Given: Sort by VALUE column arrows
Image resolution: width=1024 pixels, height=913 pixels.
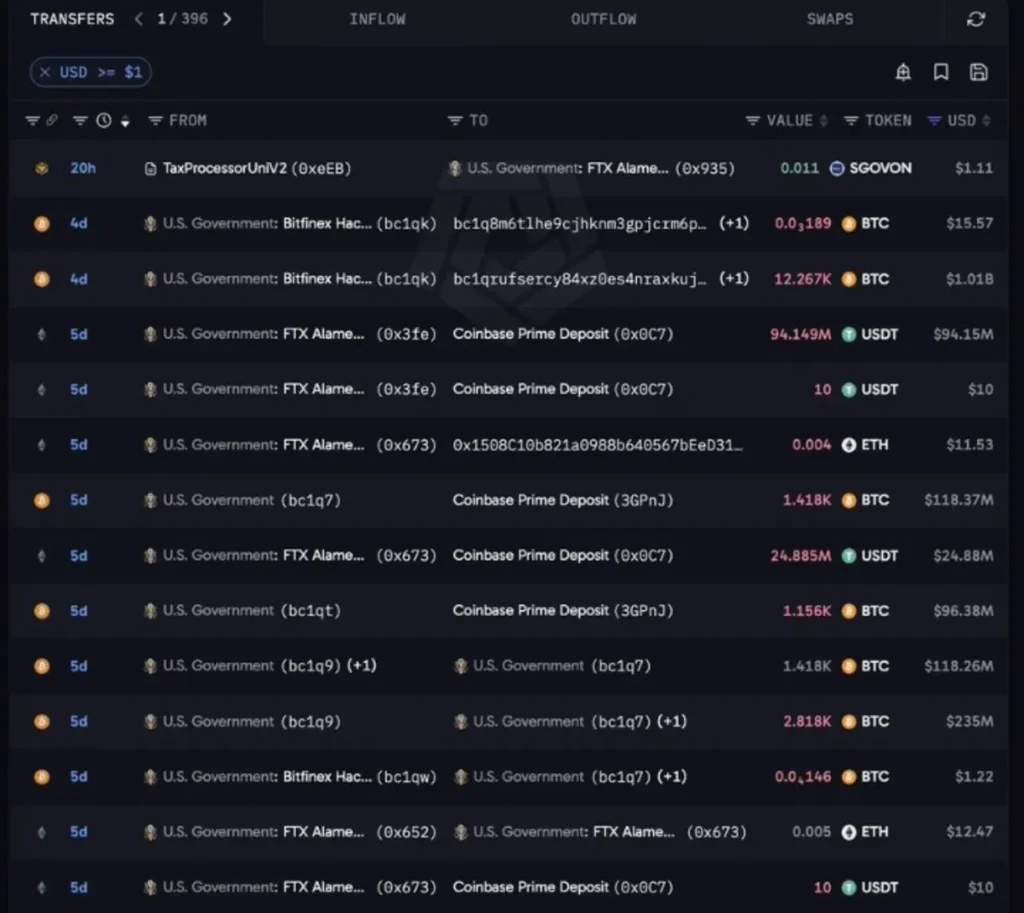Looking at the screenshot, I should [824, 120].
